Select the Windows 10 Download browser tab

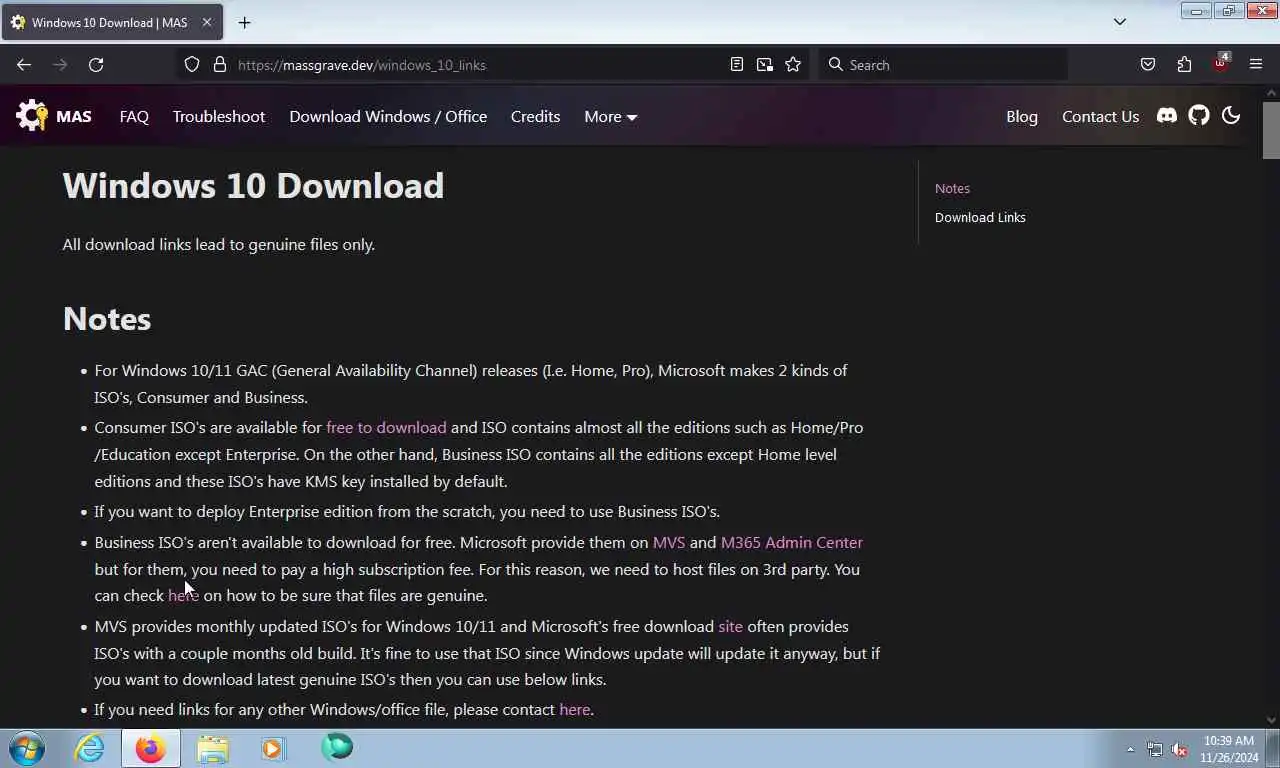pyautogui.click(x=112, y=22)
